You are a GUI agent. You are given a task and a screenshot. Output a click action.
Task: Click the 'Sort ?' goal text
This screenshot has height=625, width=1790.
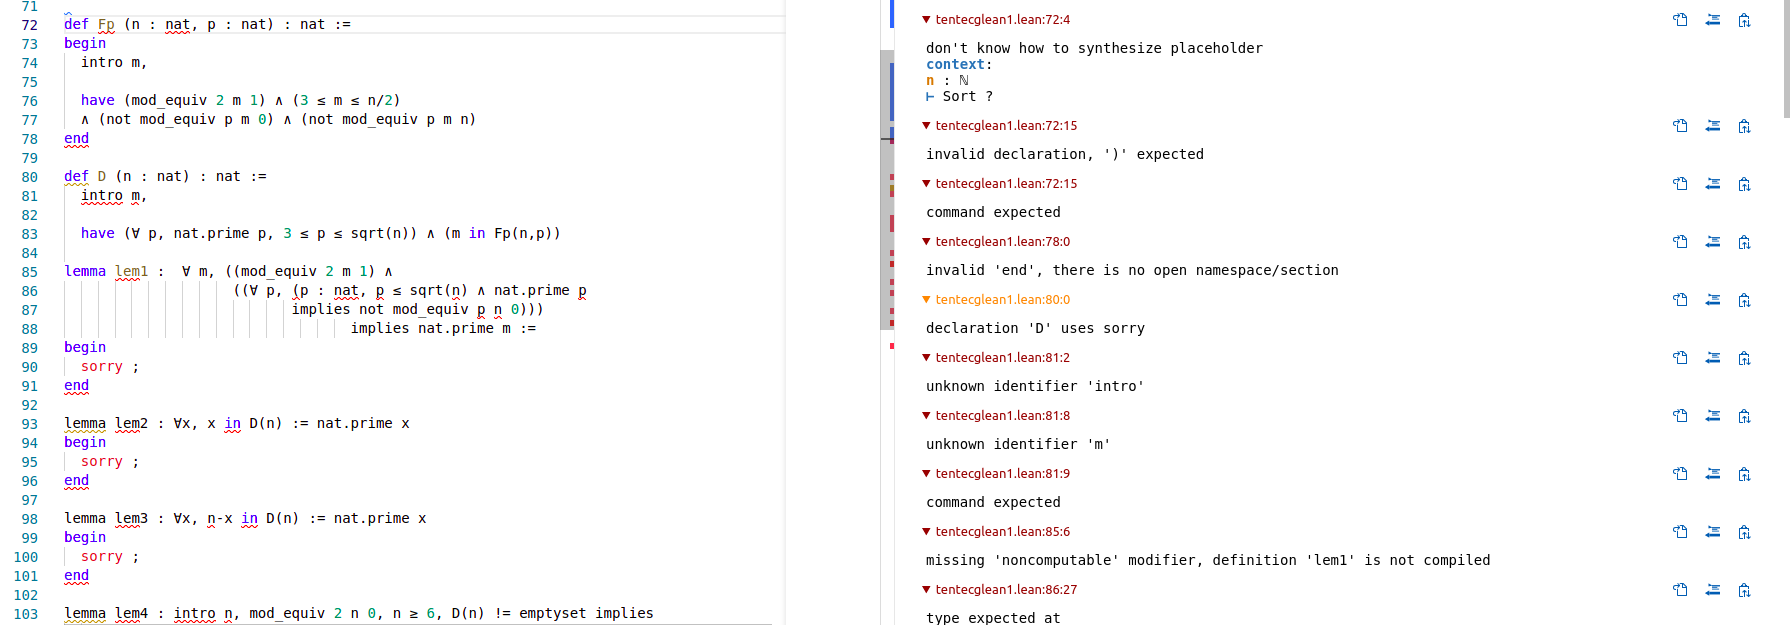[x=968, y=96]
